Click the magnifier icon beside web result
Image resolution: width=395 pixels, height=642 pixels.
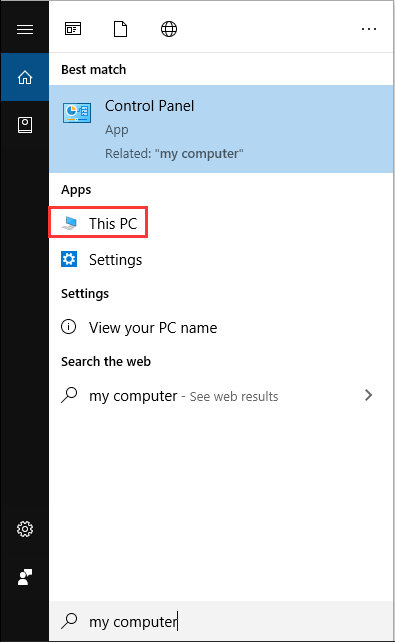[69, 395]
